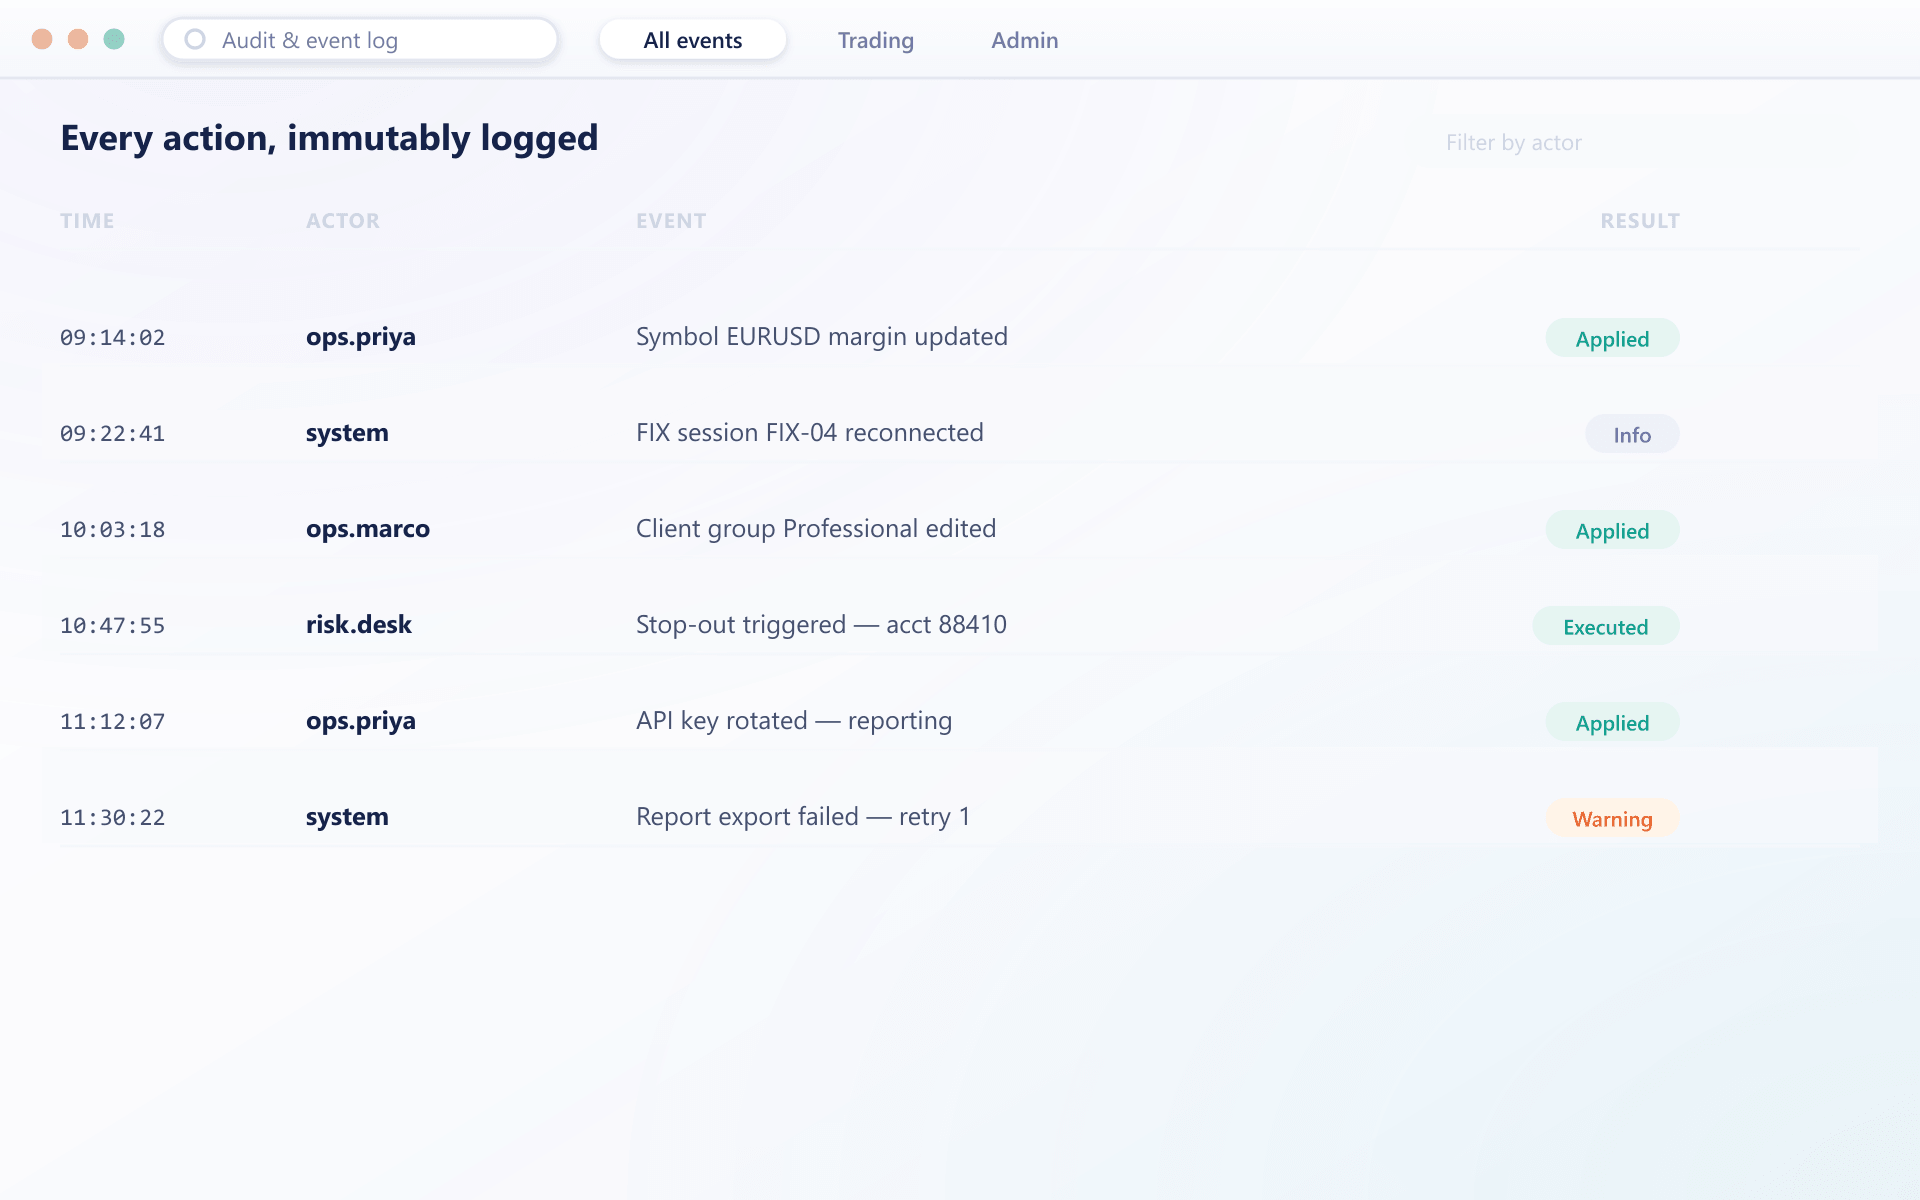Image resolution: width=1920 pixels, height=1200 pixels.
Task: Open Report export failed retry 1 event
Action: [803, 817]
